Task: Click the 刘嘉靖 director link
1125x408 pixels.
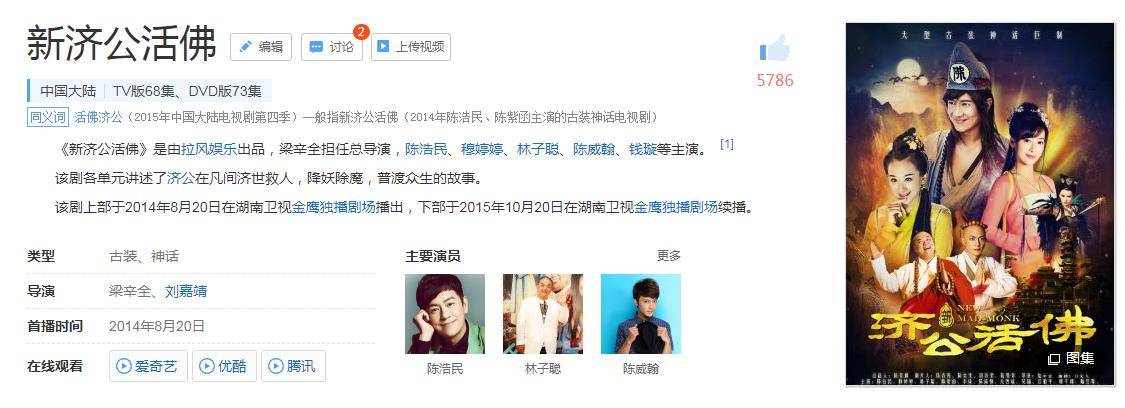Action: [186, 291]
